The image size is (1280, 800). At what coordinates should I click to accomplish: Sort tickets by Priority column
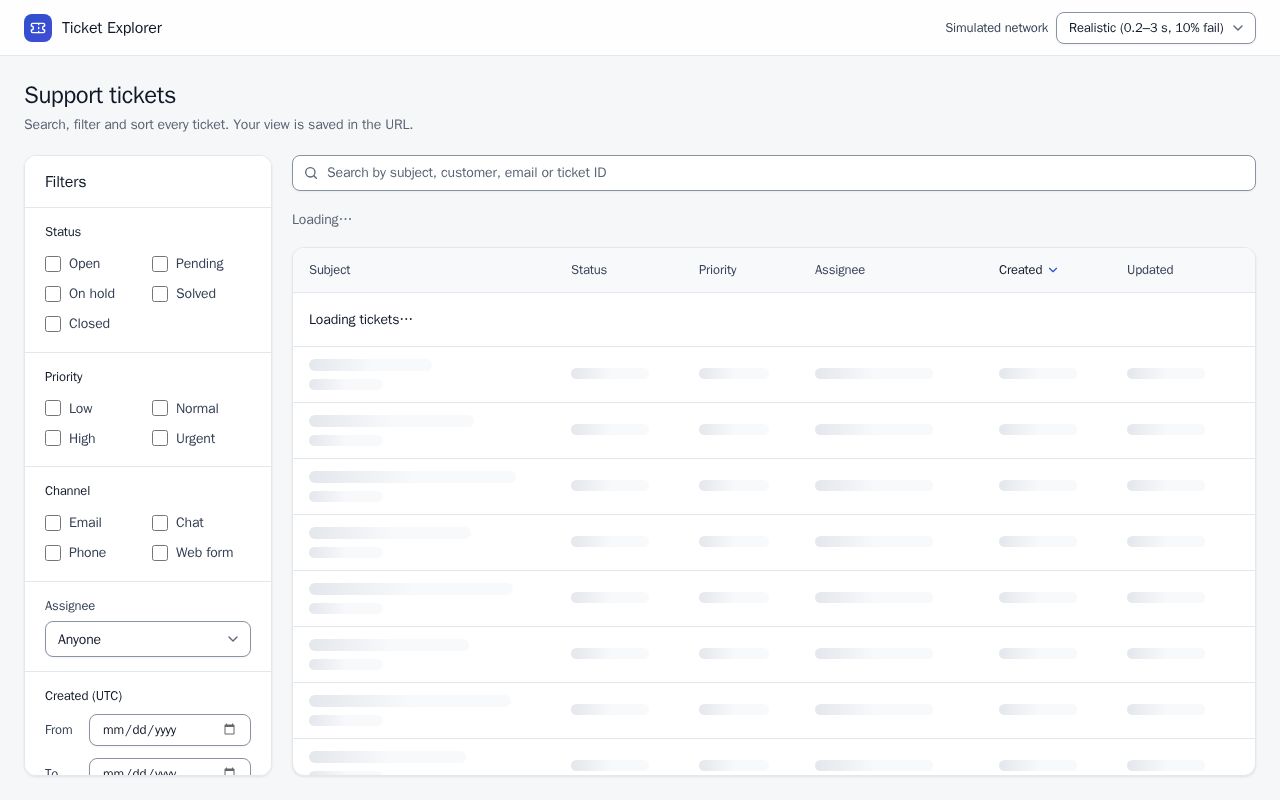tap(717, 270)
